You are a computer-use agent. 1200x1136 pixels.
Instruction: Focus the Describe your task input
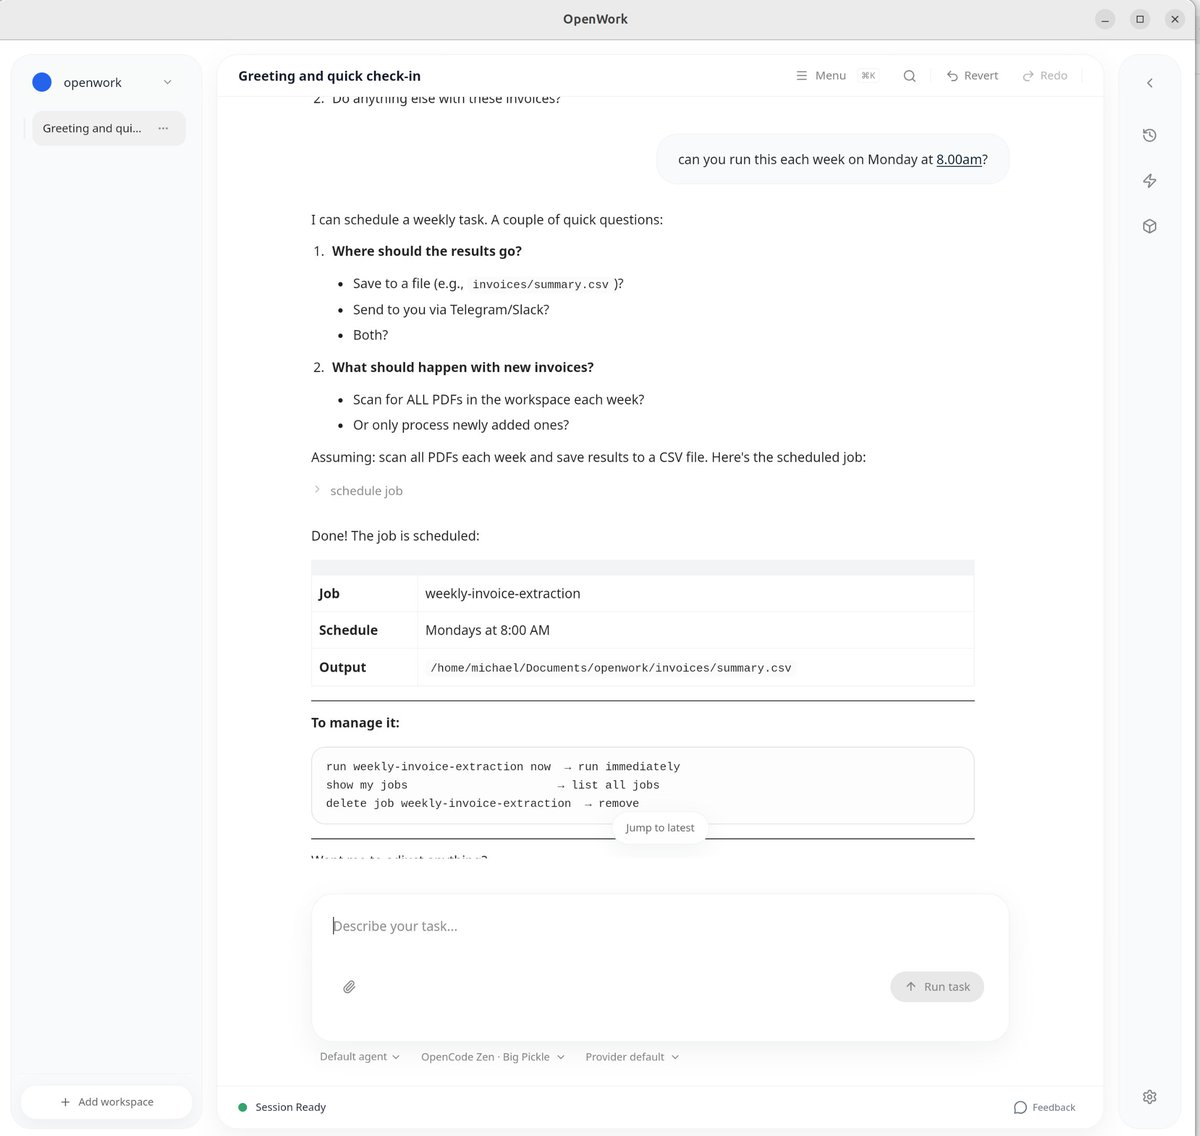click(x=660, y=926)
